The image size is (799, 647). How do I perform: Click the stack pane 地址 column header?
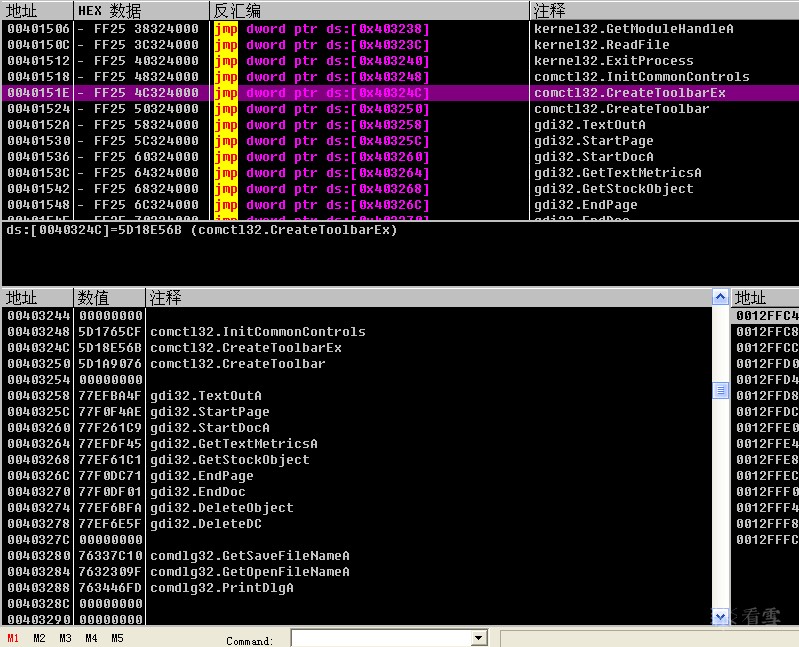[765, 298]
